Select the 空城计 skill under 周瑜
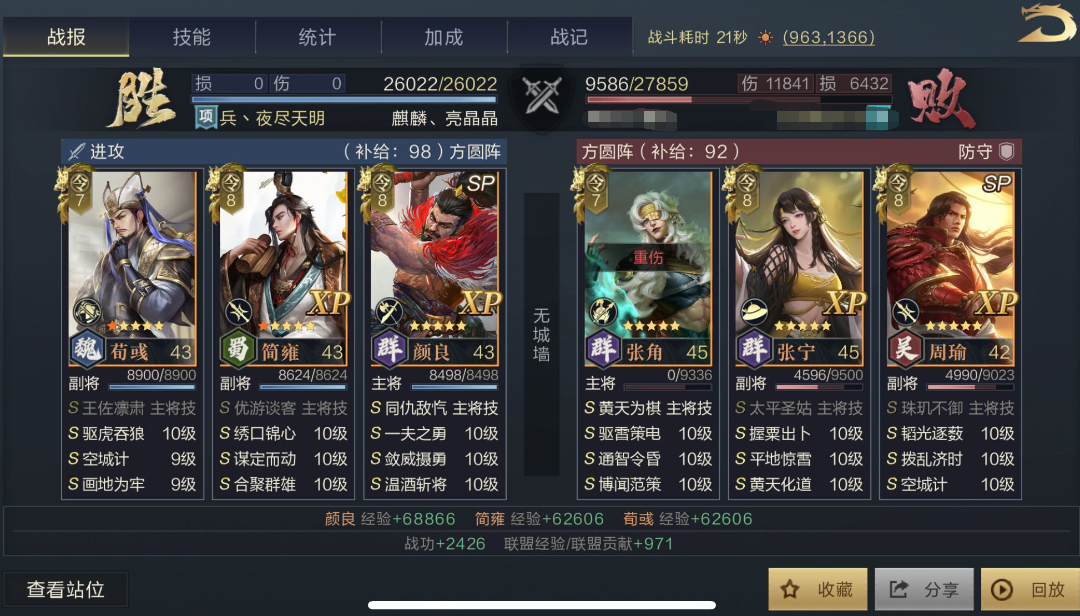The image size is (1080, 616). pos(951,484)
